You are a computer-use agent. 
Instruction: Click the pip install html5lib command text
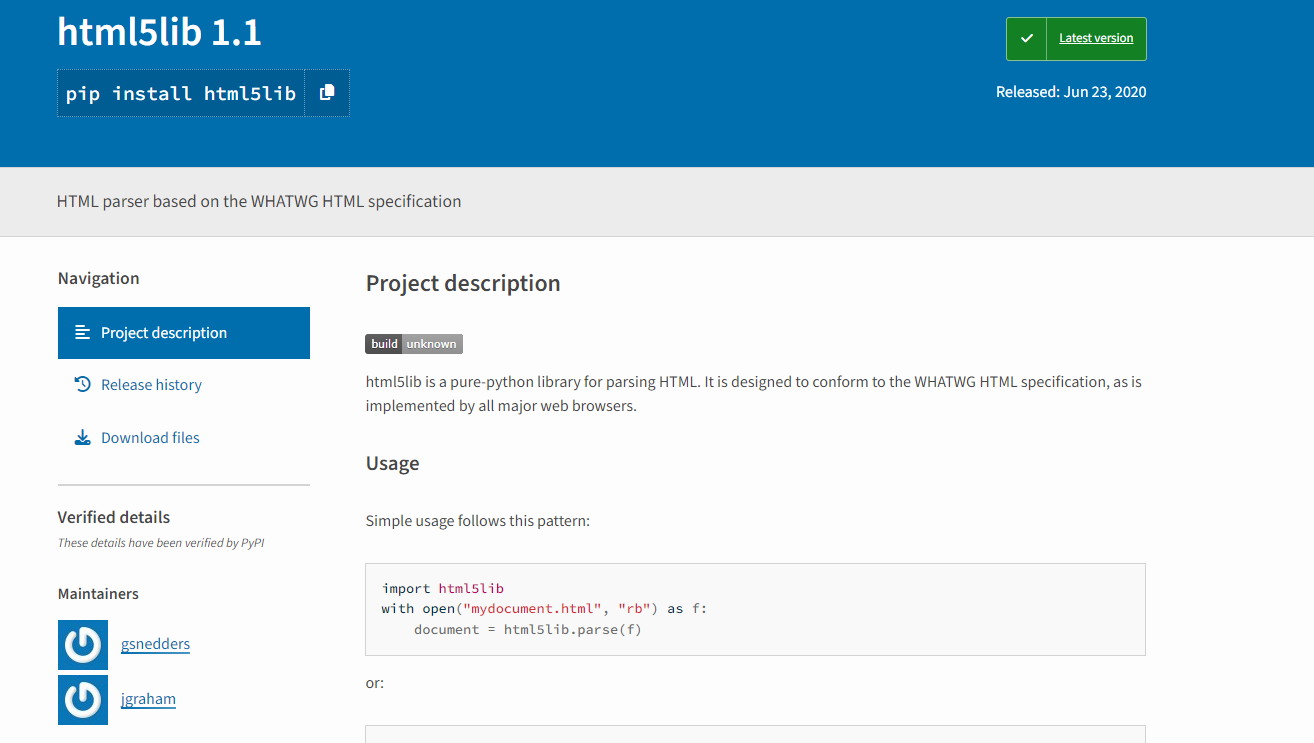(x=181, y=93)
